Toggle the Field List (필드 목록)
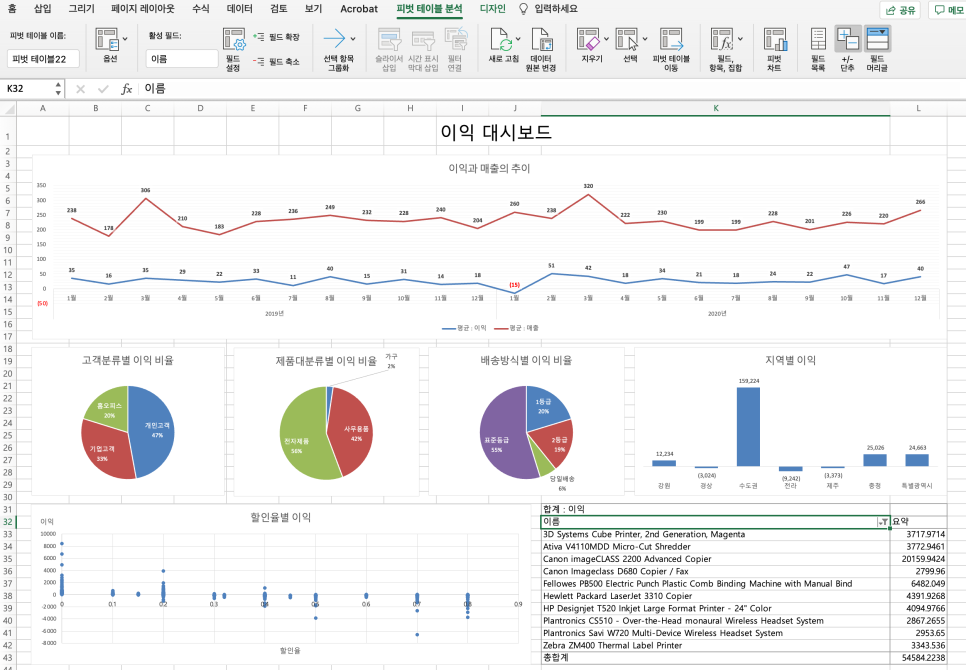 [x=818, y=39]
